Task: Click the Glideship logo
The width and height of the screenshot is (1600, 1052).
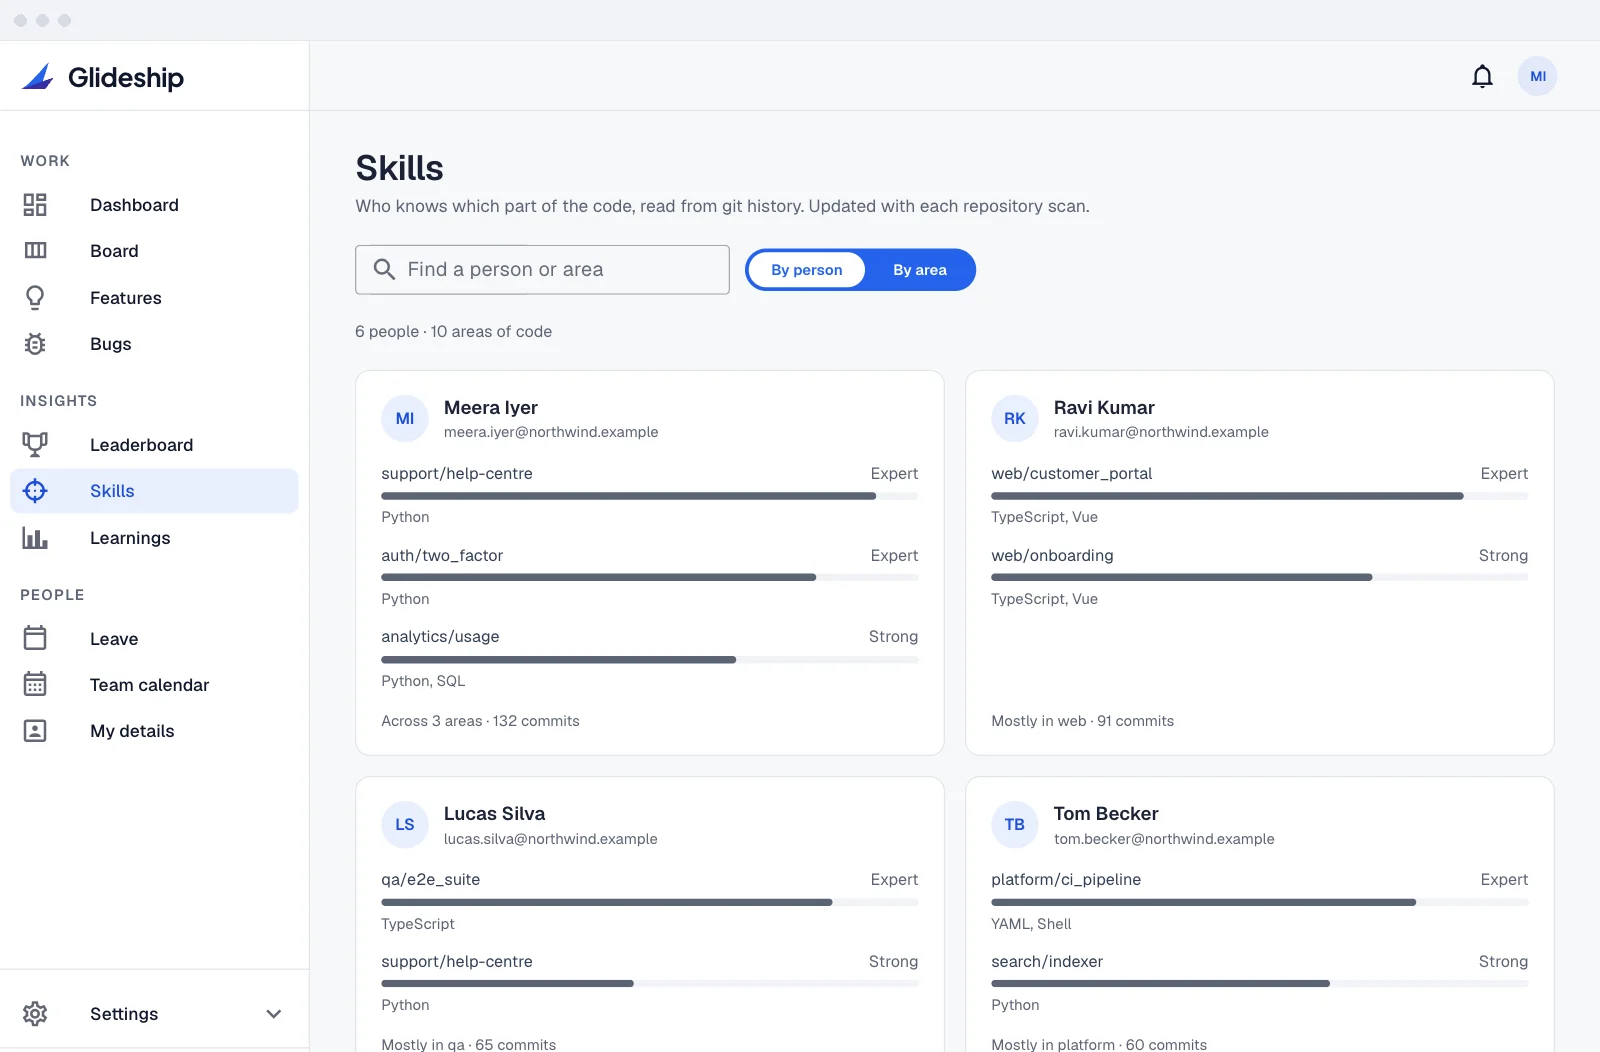Action: tap(102, 77)
